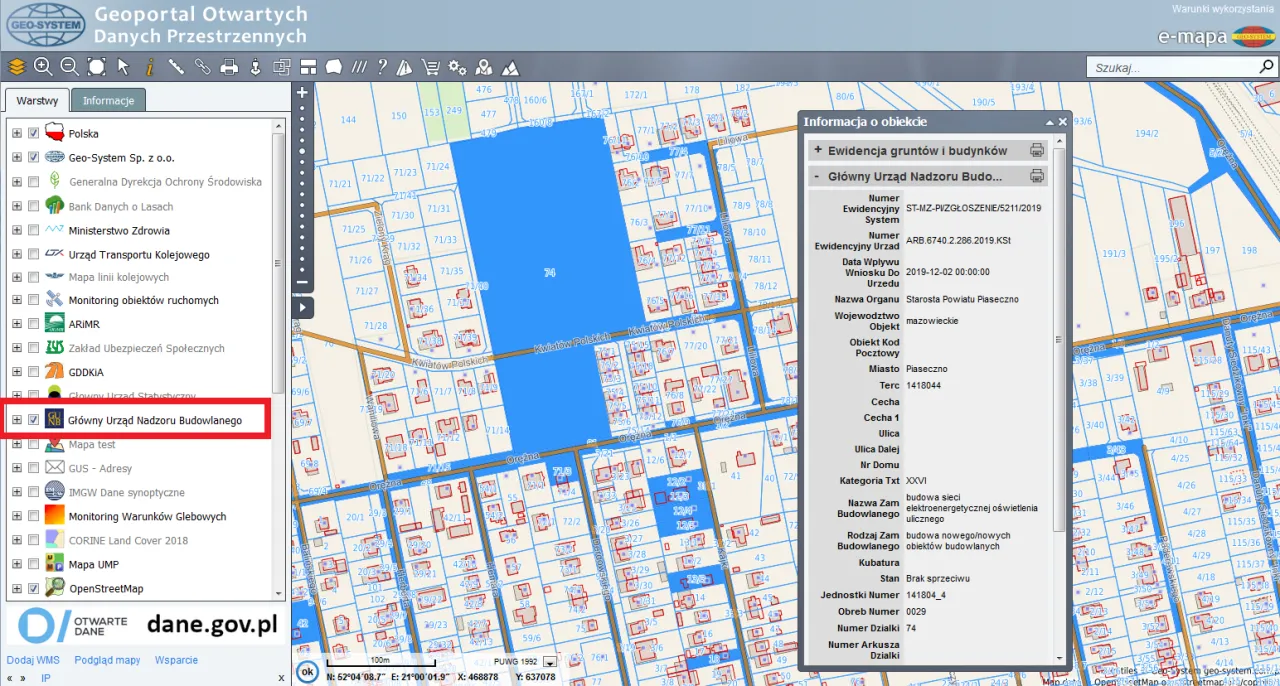The height and width of the screenshot is (686, 1280).
Task: Open the Podgląd mapy link
Action: point(107,660)
